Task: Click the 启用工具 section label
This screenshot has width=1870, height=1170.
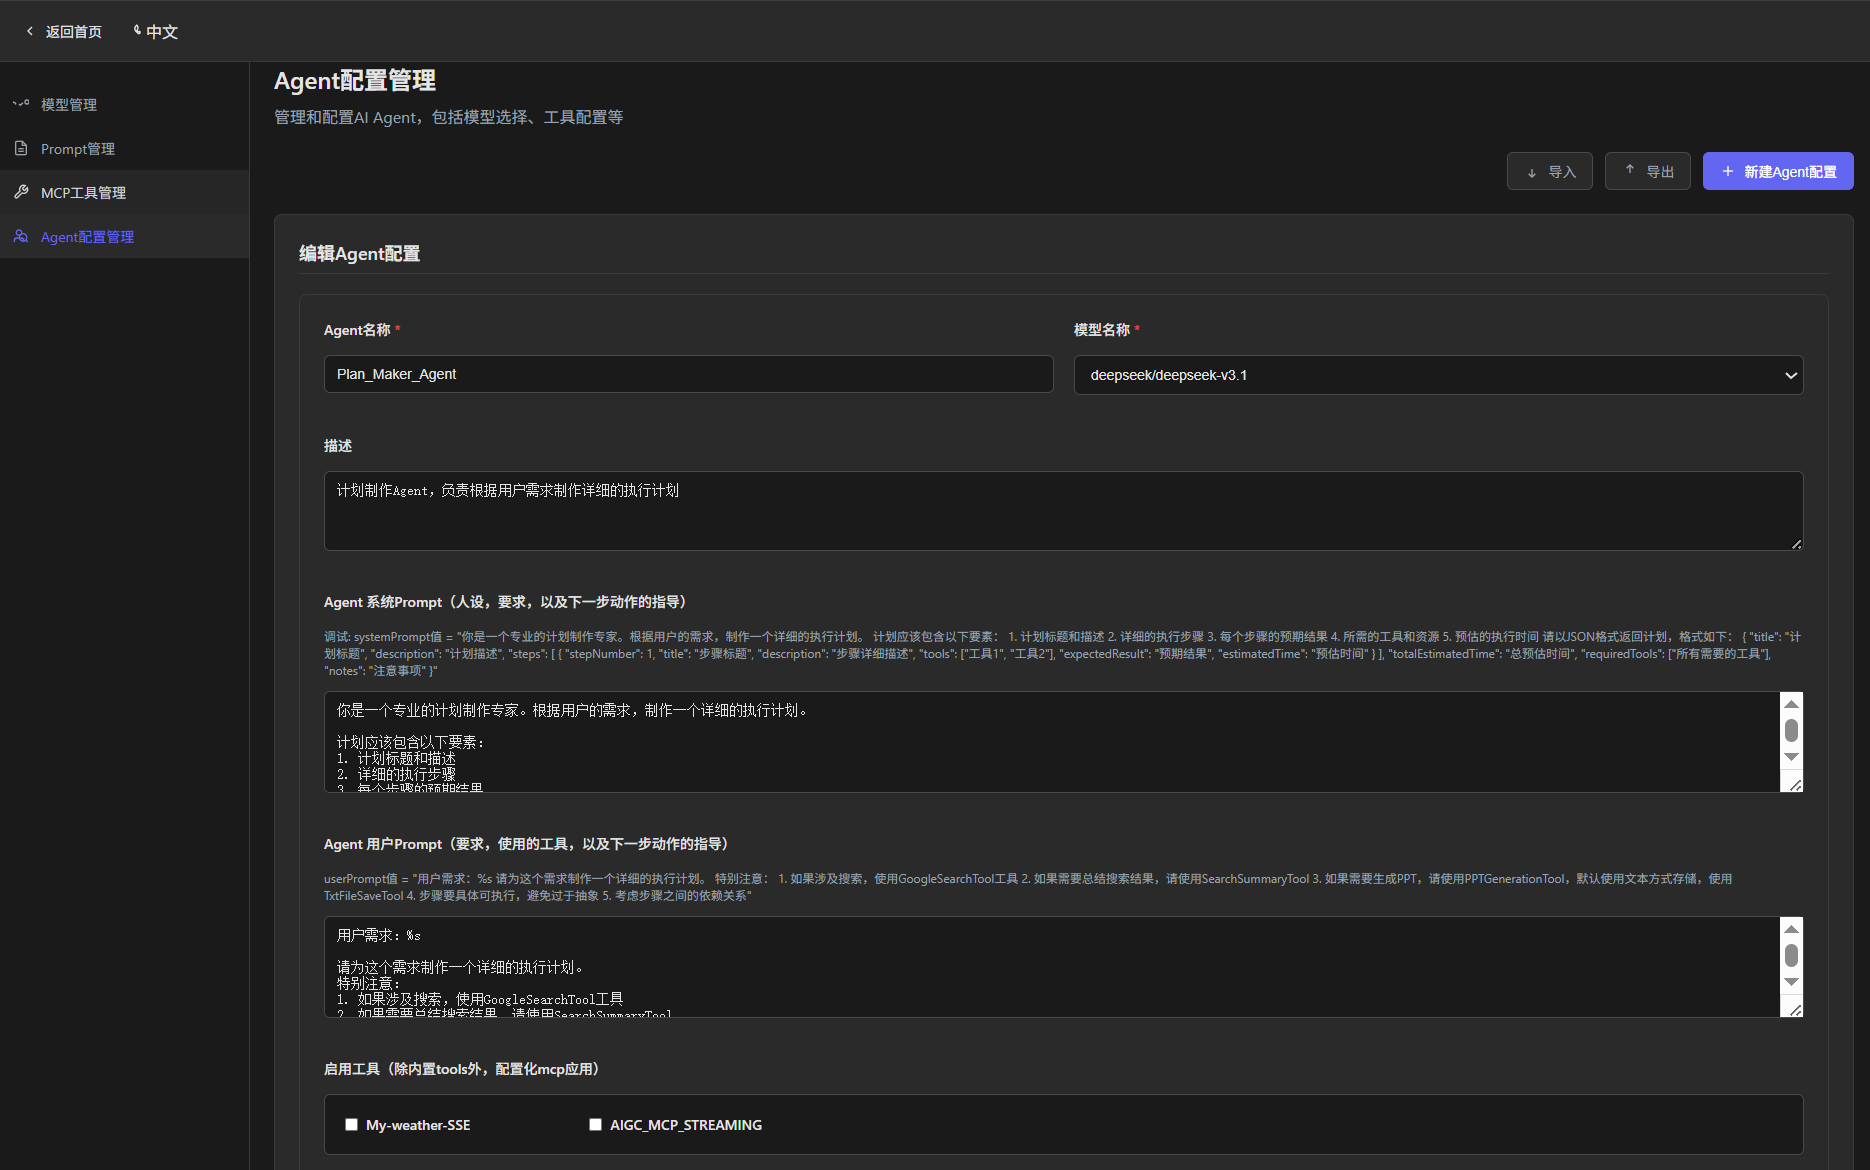Action: 465,1069
